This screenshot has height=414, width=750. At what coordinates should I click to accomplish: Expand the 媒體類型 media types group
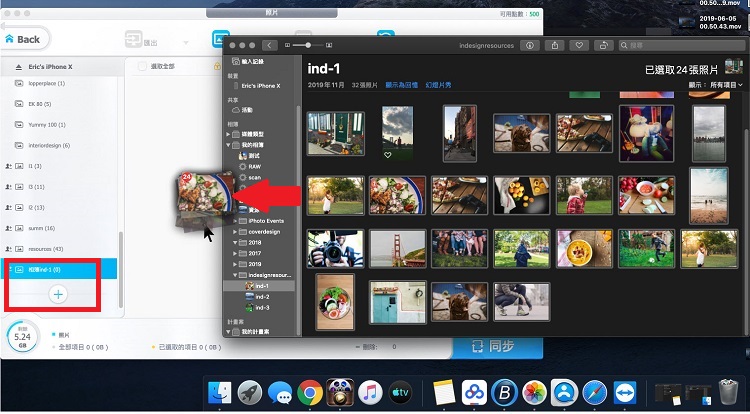click(229, 134)
